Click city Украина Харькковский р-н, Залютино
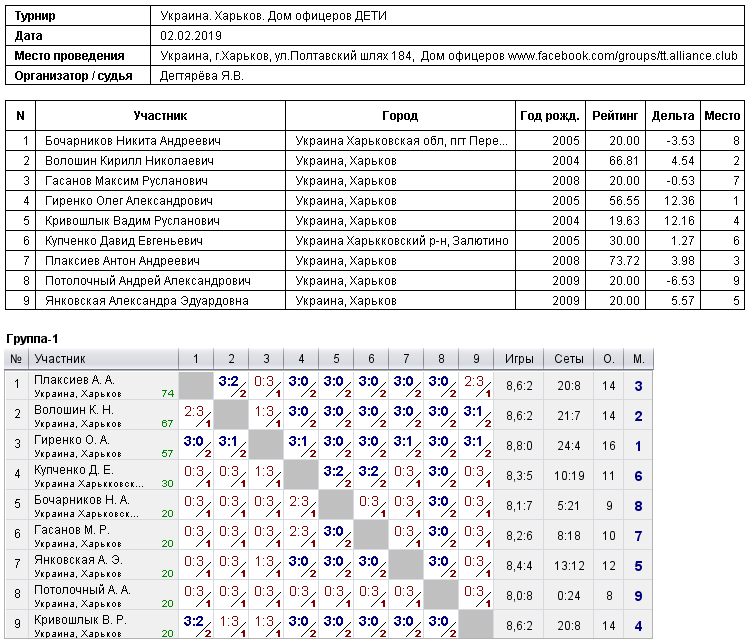 click(402, 241)
